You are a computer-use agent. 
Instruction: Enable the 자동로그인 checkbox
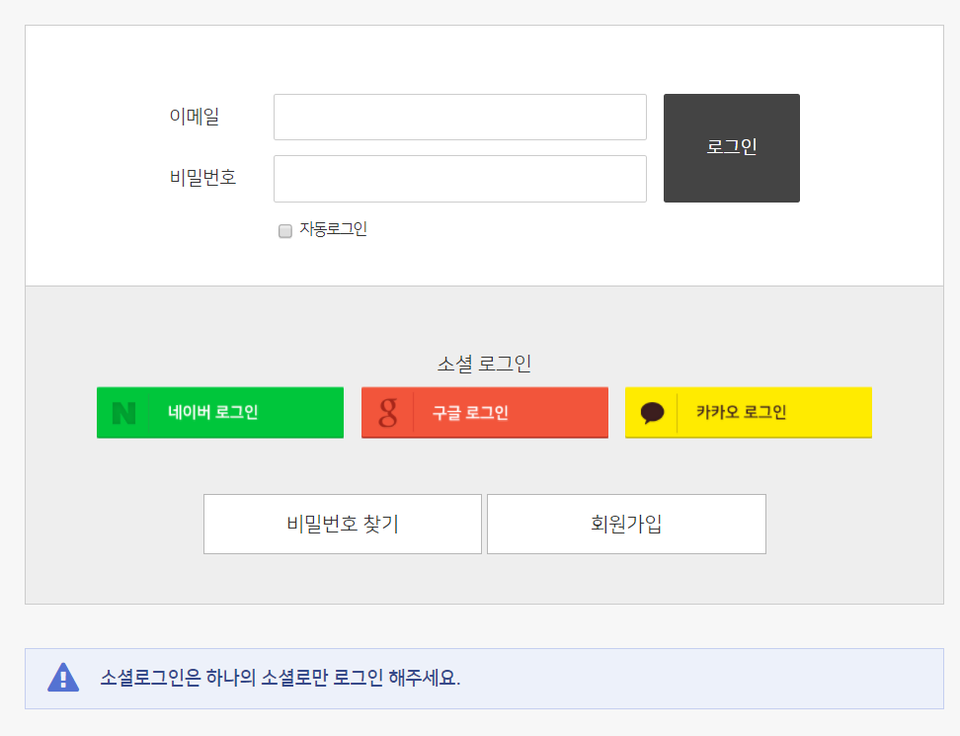[x=285, y=231]
